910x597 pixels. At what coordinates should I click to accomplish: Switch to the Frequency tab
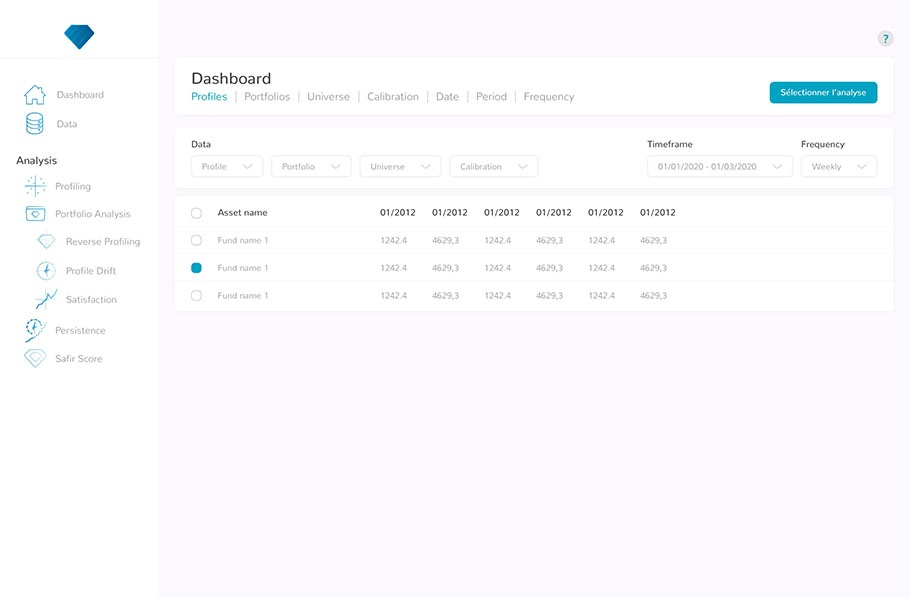[x=549, y=97]
